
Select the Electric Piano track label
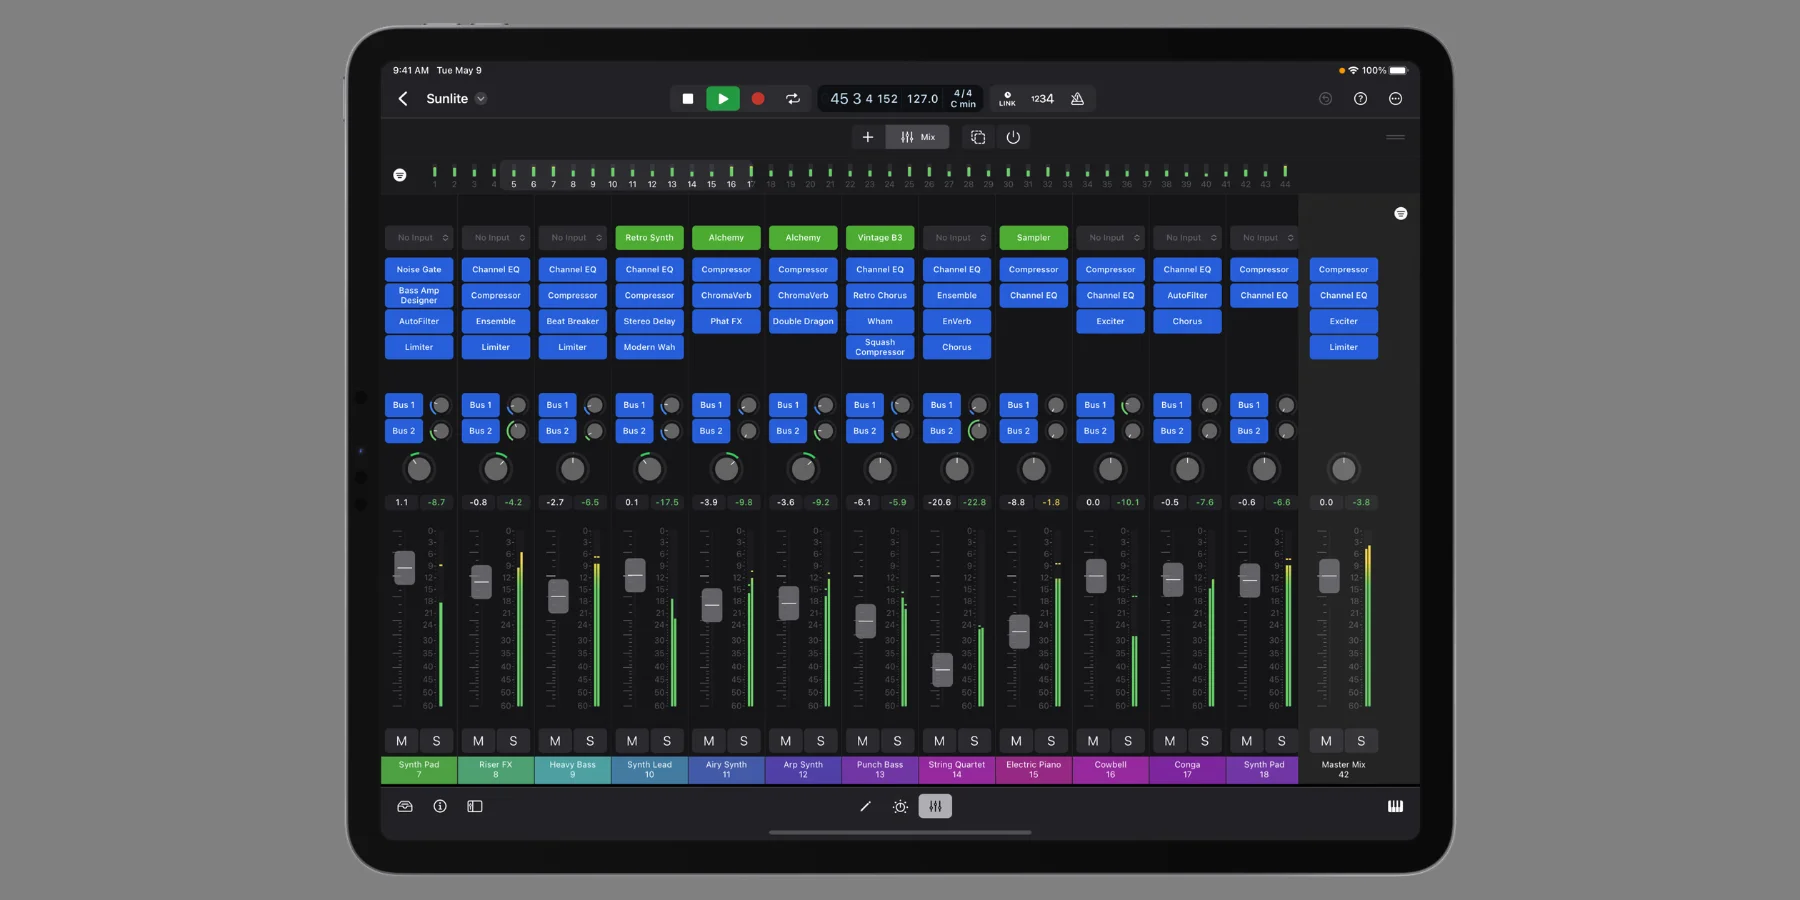pyautogui.click(x=1033, y=769)
